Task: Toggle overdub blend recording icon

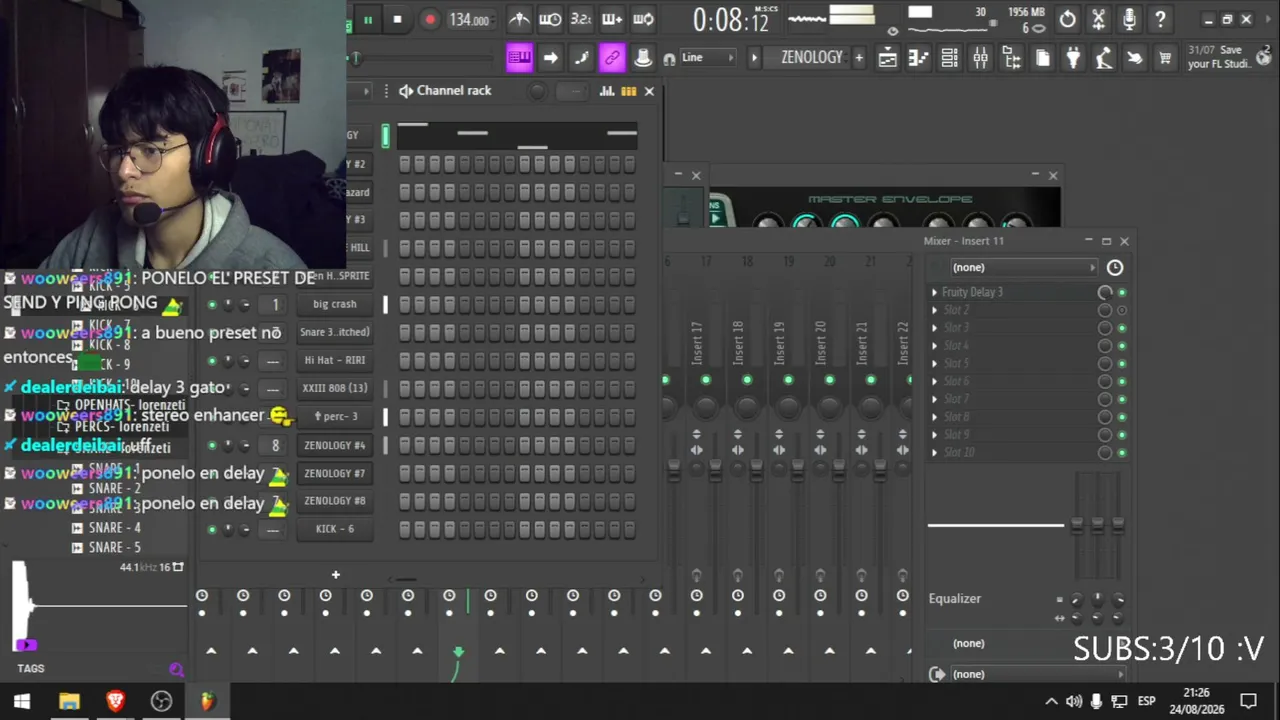Action: point(612,19)
